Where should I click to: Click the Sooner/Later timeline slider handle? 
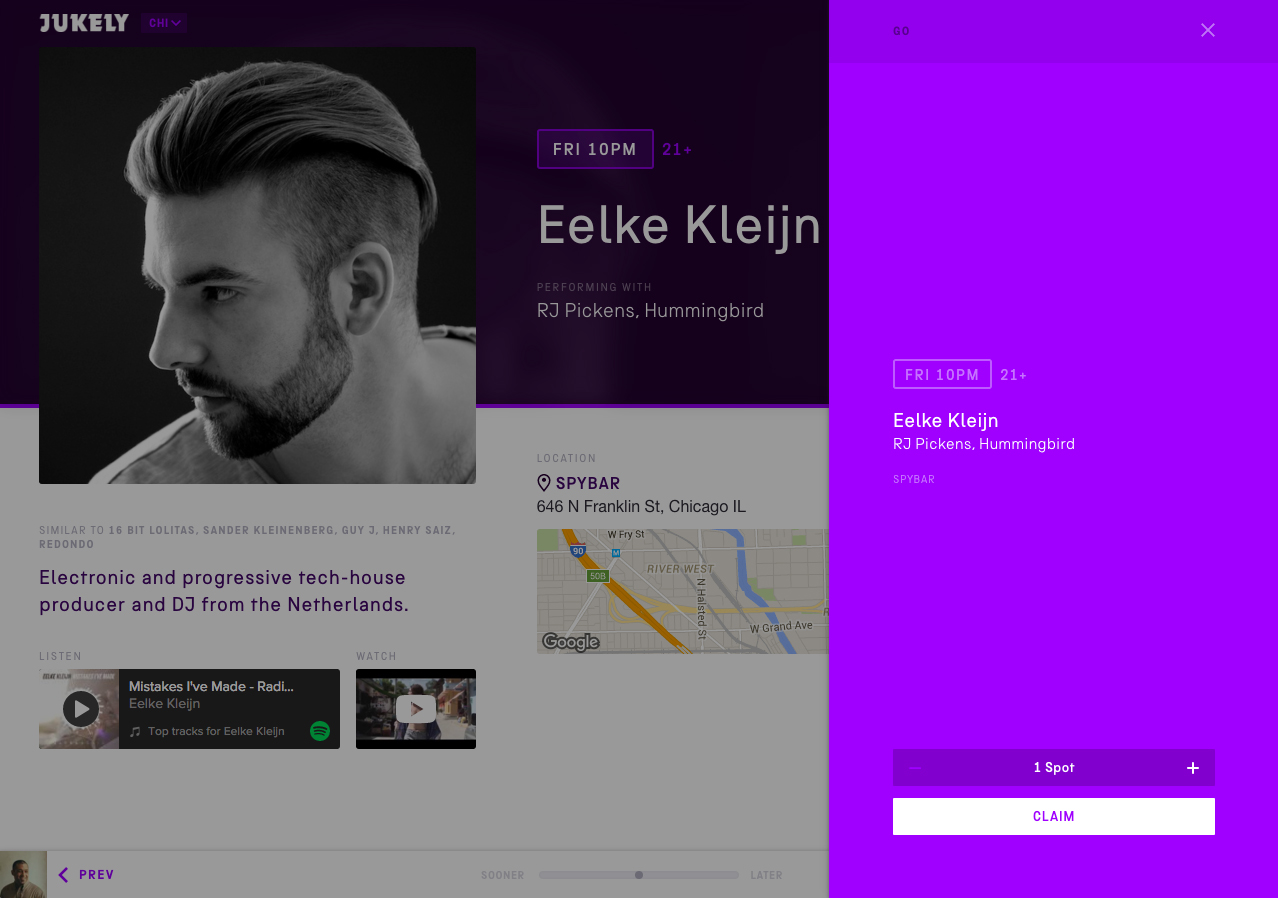pyautogui.click(x=639, y=875)
